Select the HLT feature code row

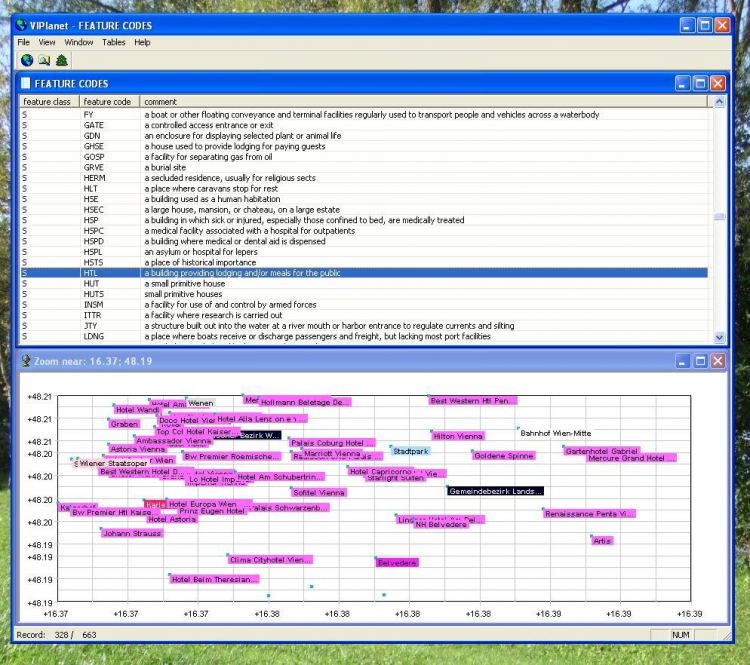[364, 188]
